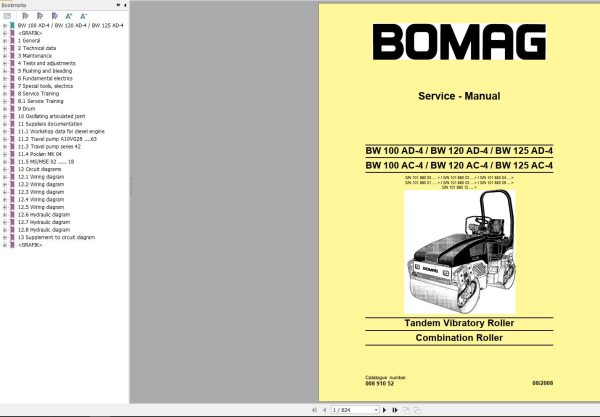This screenshot has height=417, width=600.
Task: Expand 4 Tests and adjustments node
Action: tap(5, 64)
